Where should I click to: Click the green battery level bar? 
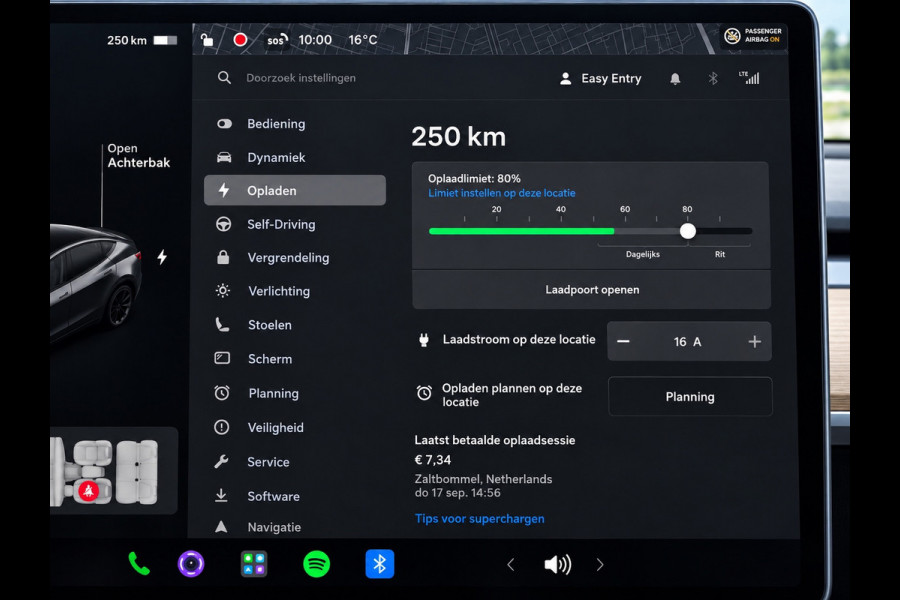coord(521,231)
